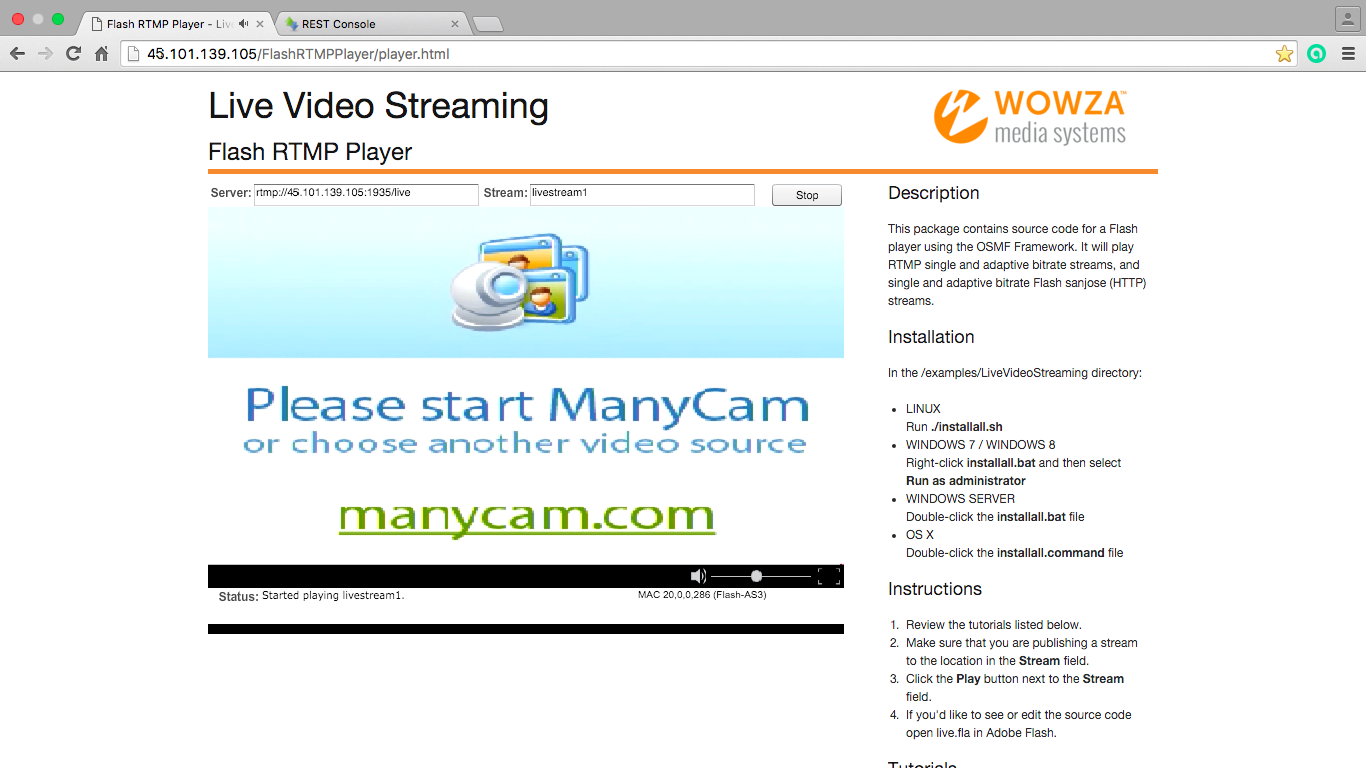Adjust the player volume slider
The image size is (1366, 768).
point(761,576)
